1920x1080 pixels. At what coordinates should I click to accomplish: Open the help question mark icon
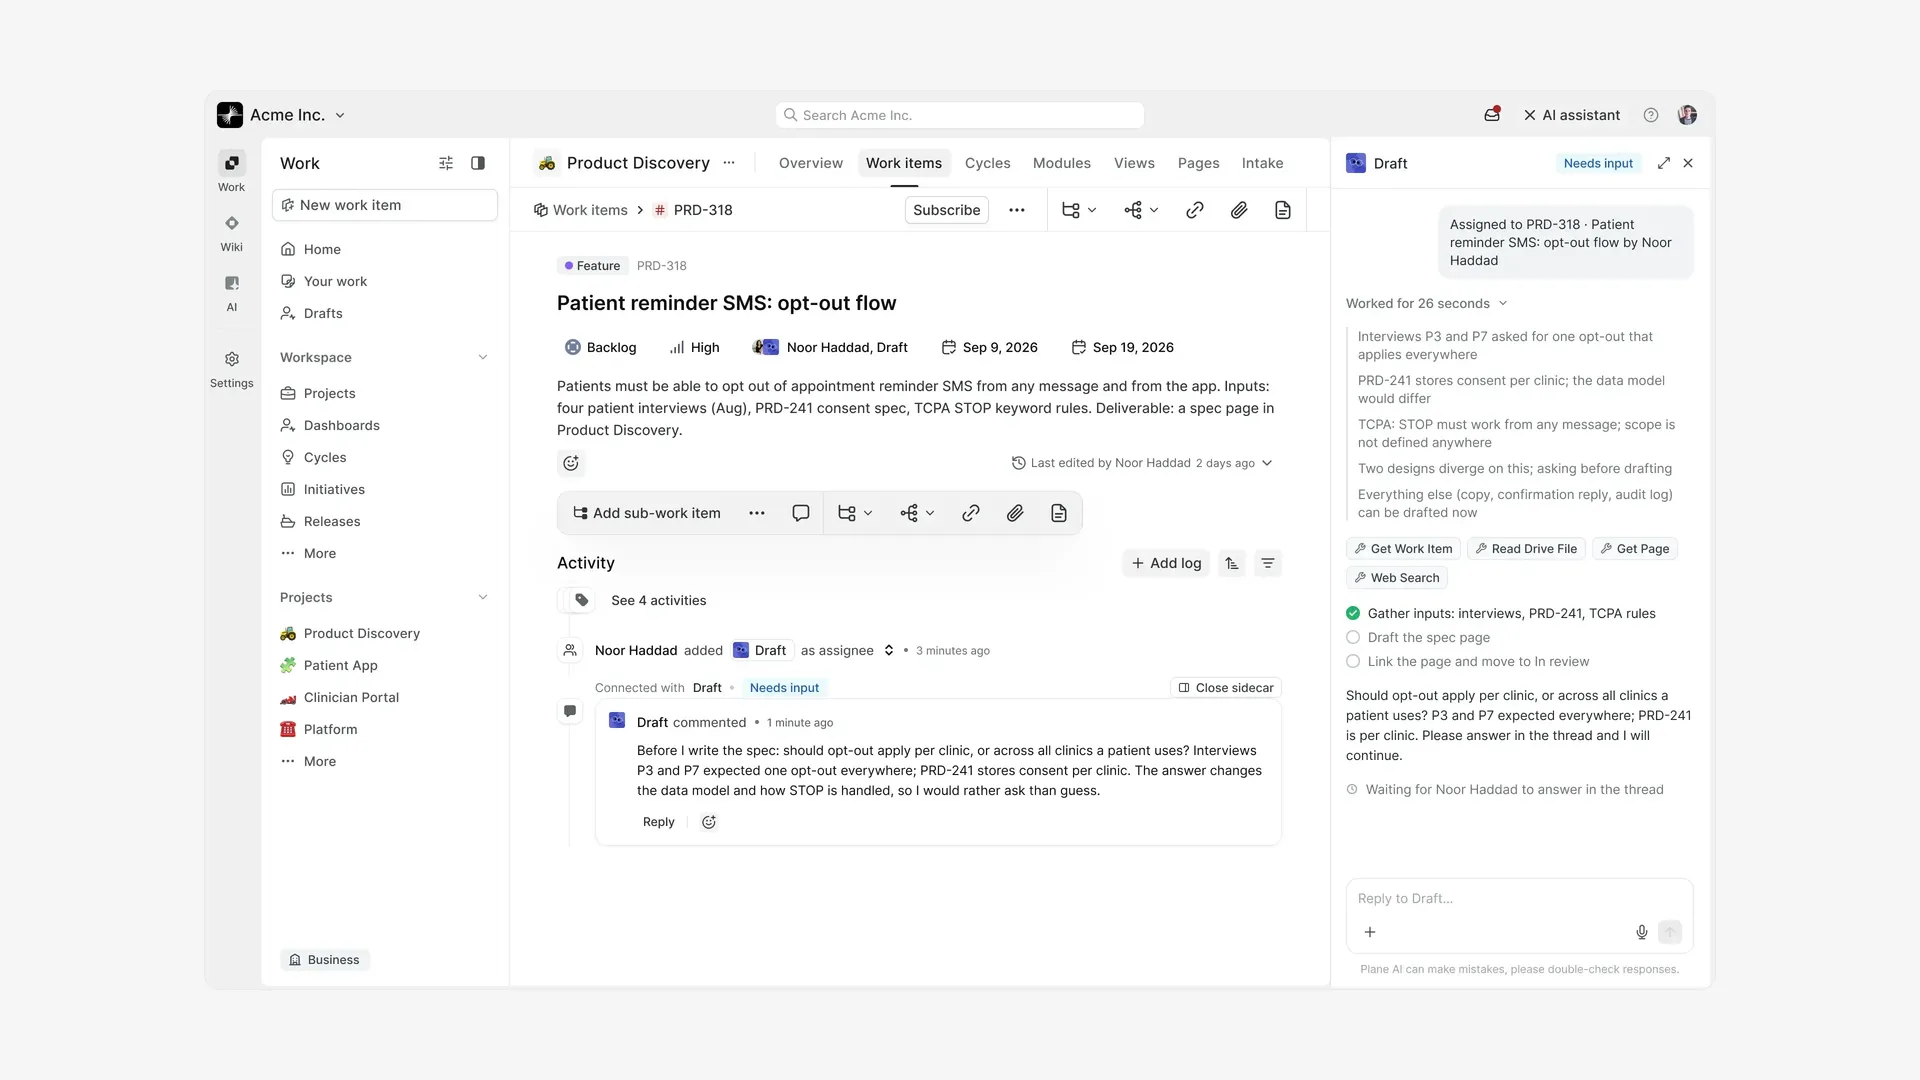tap(1651, 115)
